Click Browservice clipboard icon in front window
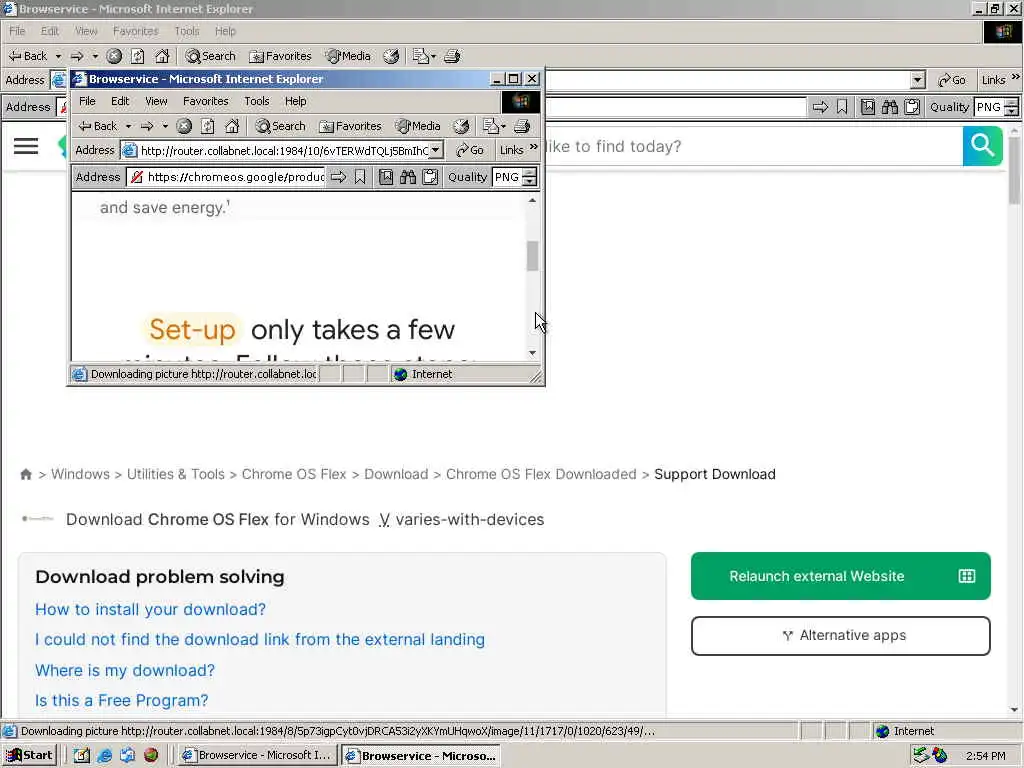Screen dimensions: 1024x768 [430, 177]
